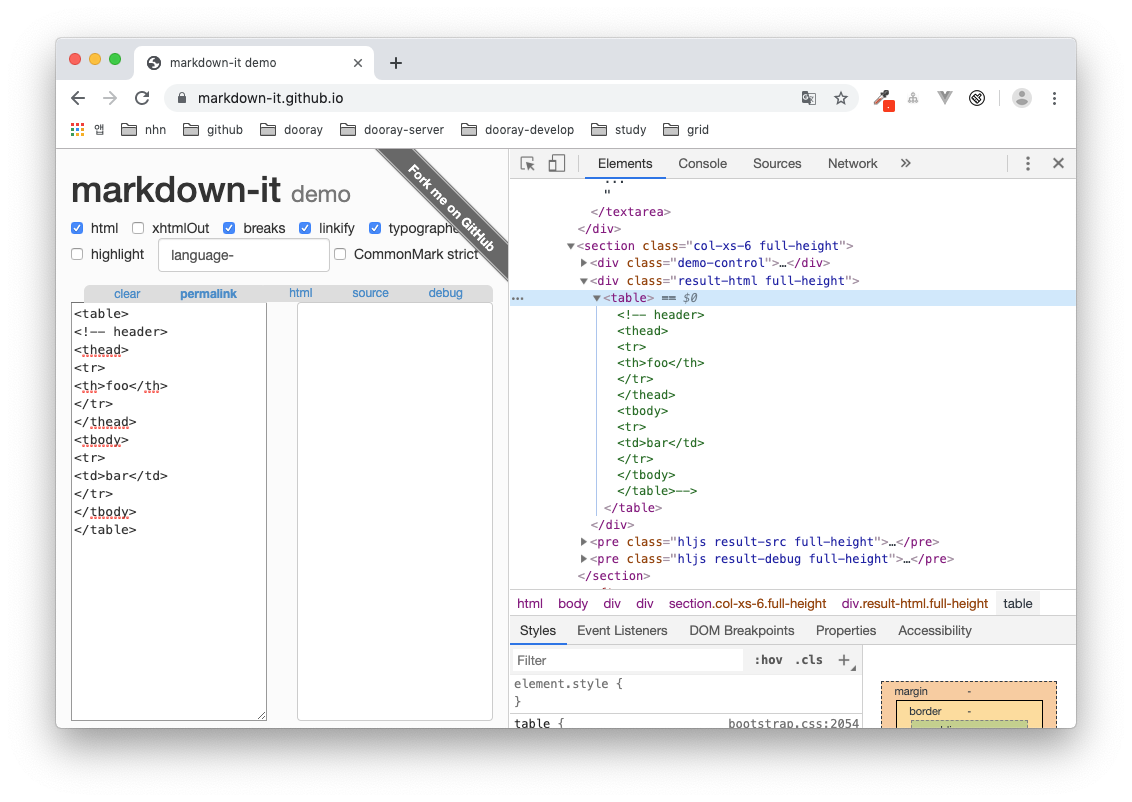
Task: Click the clear link above the editor
Action: tap(127, 293)
